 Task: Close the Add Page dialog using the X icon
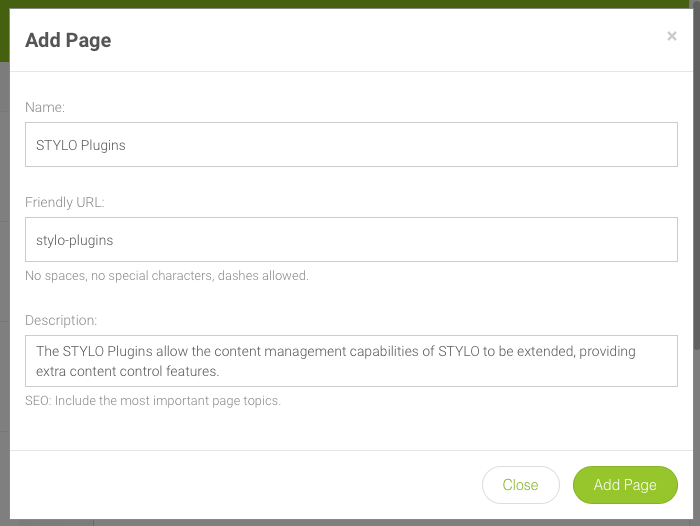672,36
